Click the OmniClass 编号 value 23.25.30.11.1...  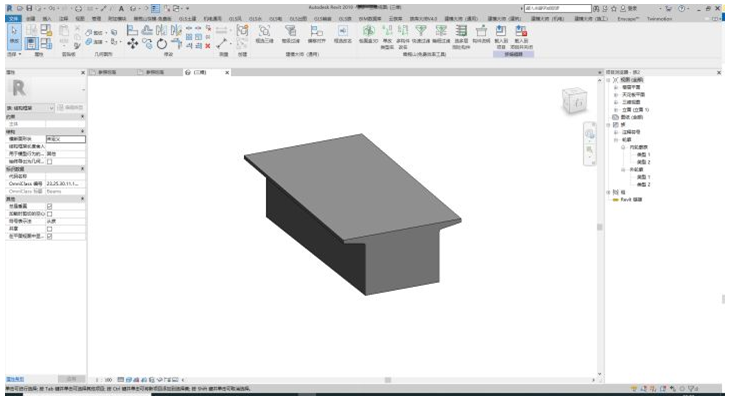66,184
